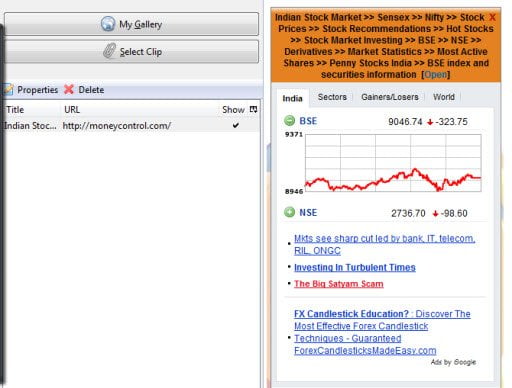
Task: Switch to the Sectors tab
Action: tap(332, 97)
